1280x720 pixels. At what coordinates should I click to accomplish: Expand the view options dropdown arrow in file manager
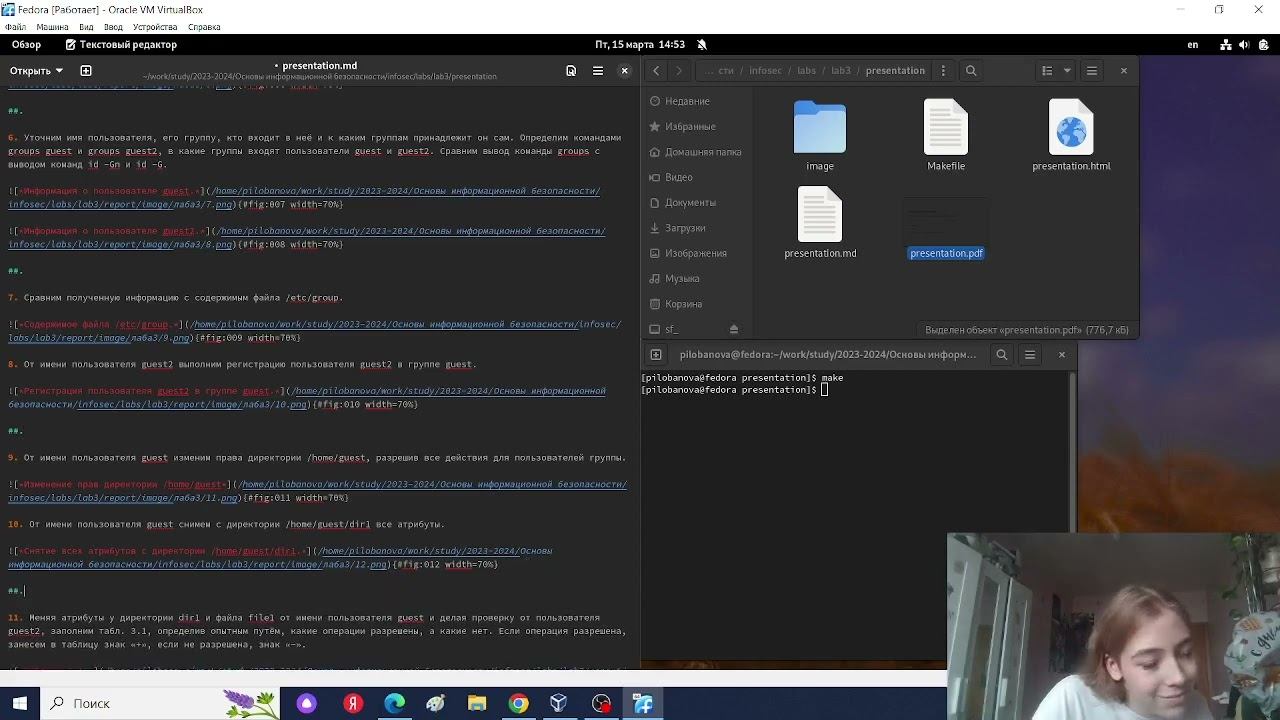click(1067, 71)
